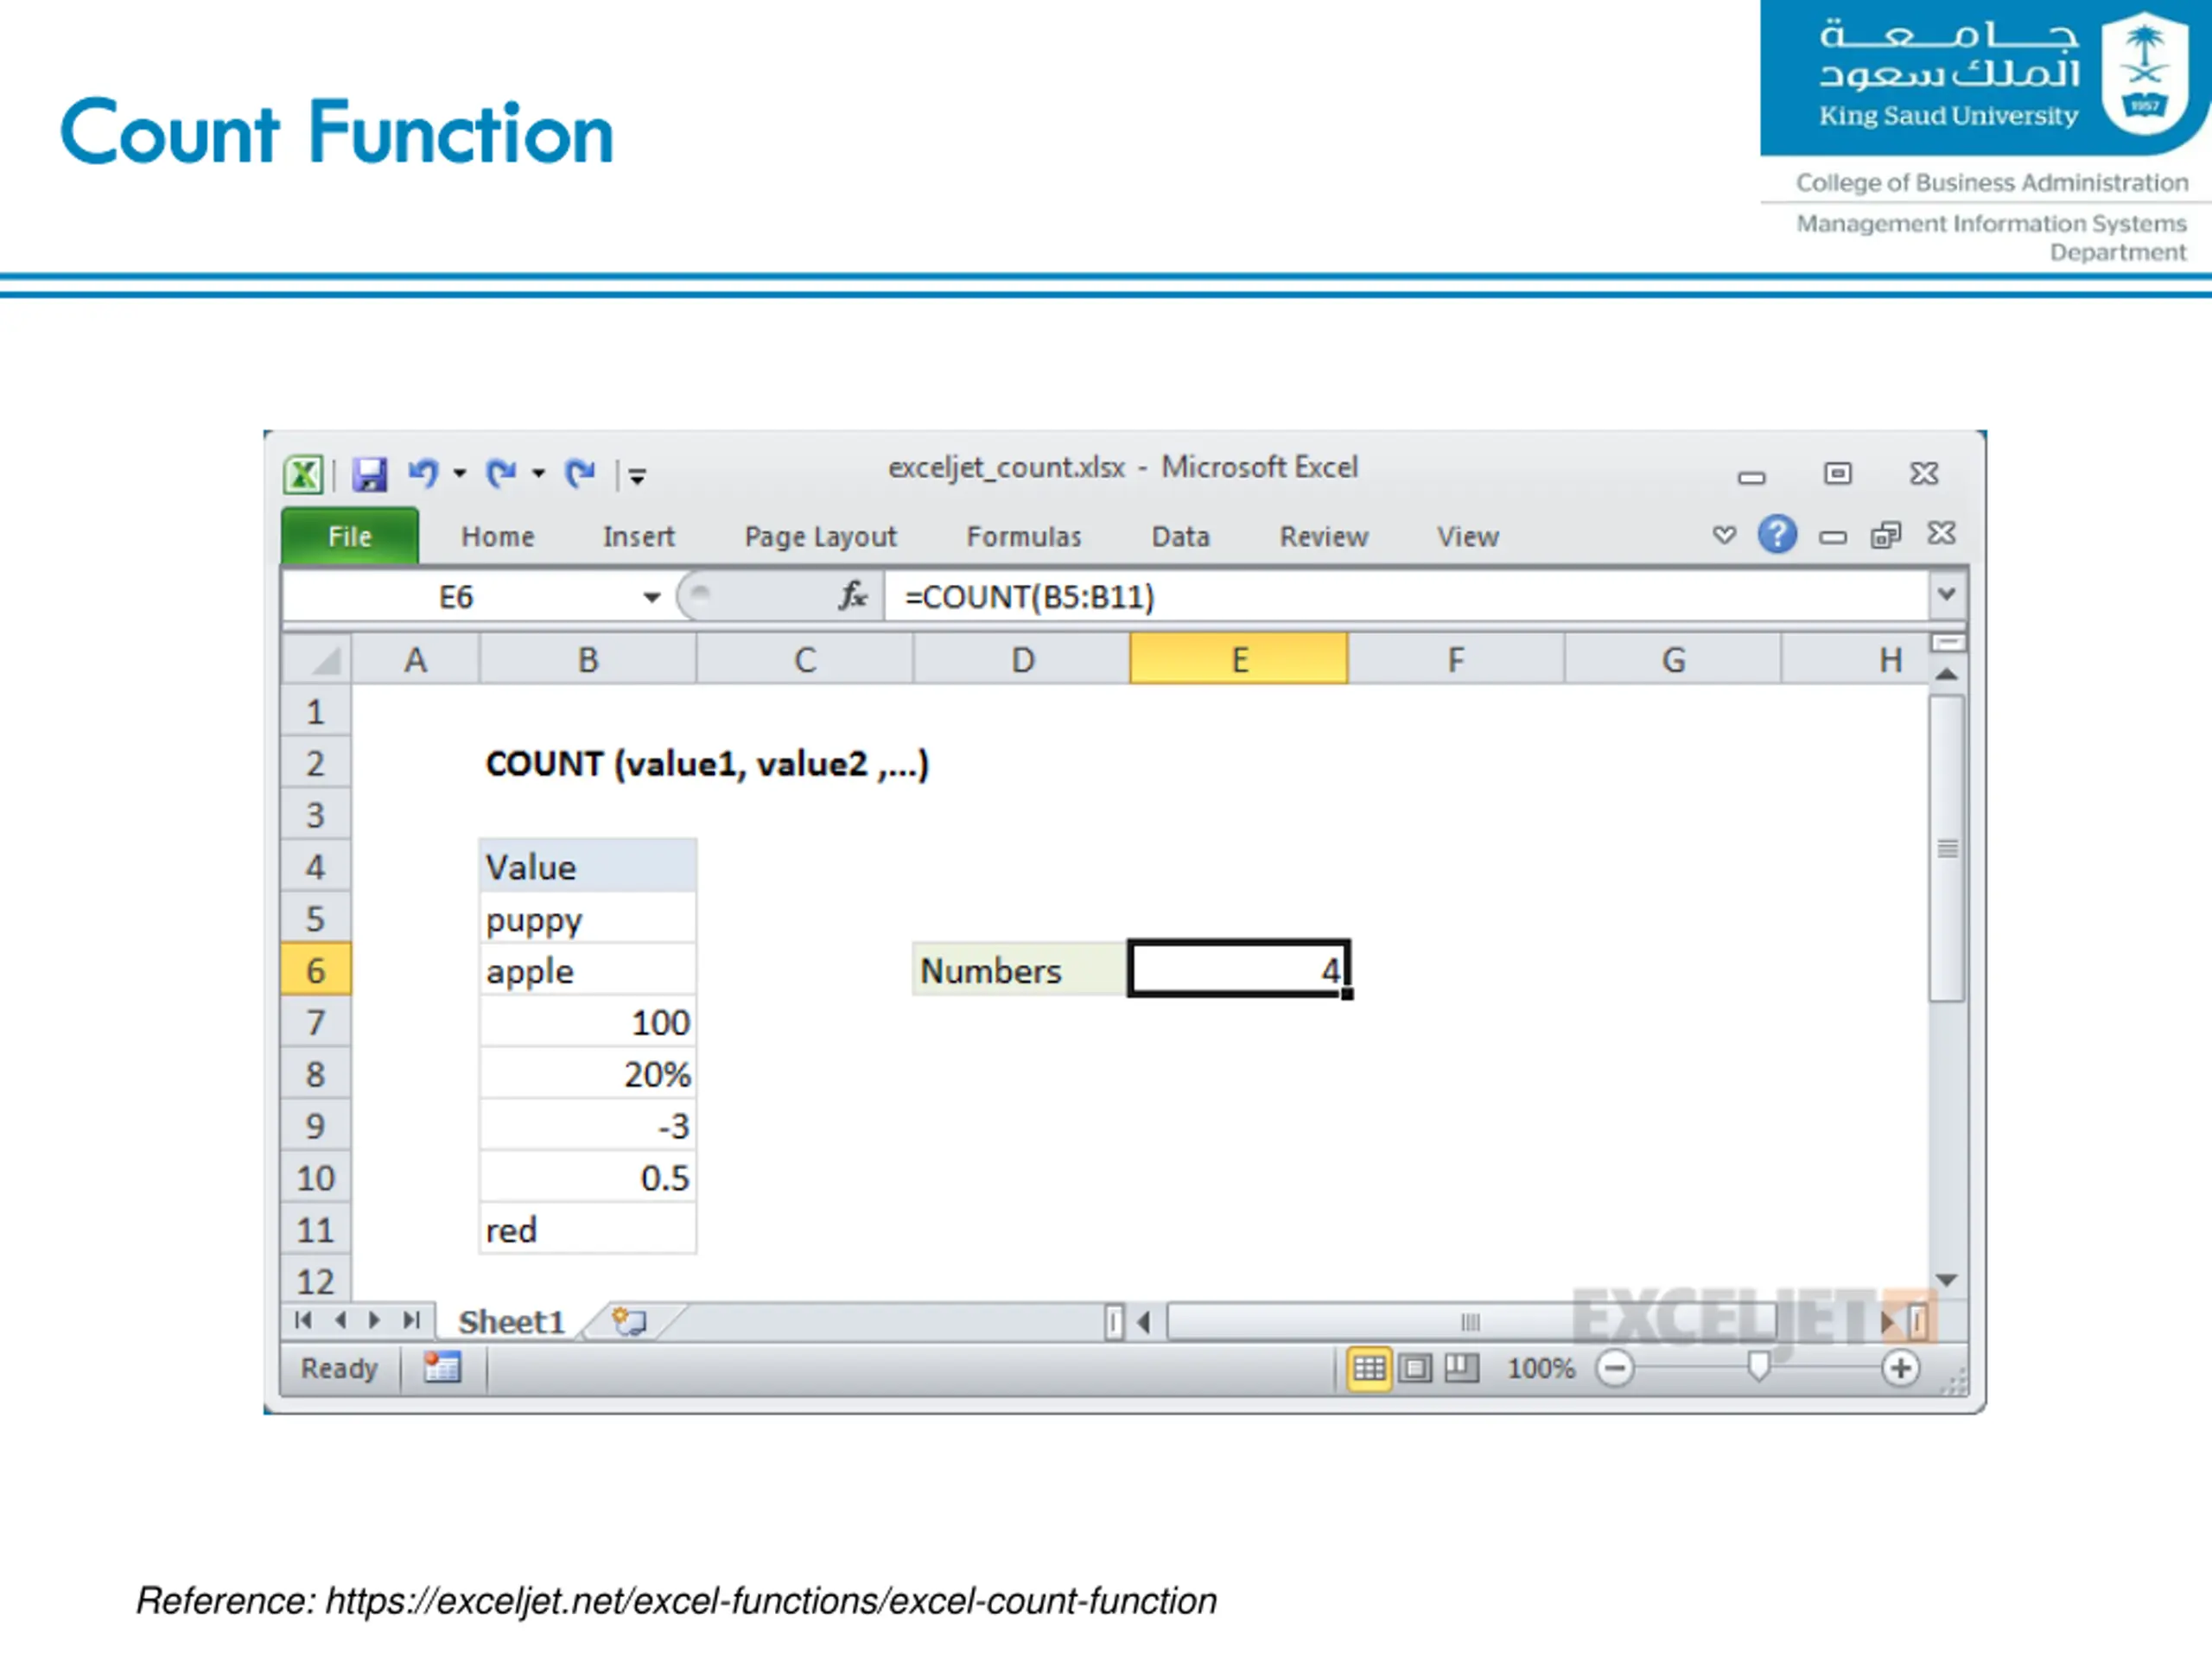The image size is (2212, 1659).
Task: Minimize the workbook window inside Excel
Action: point(1833,538)
